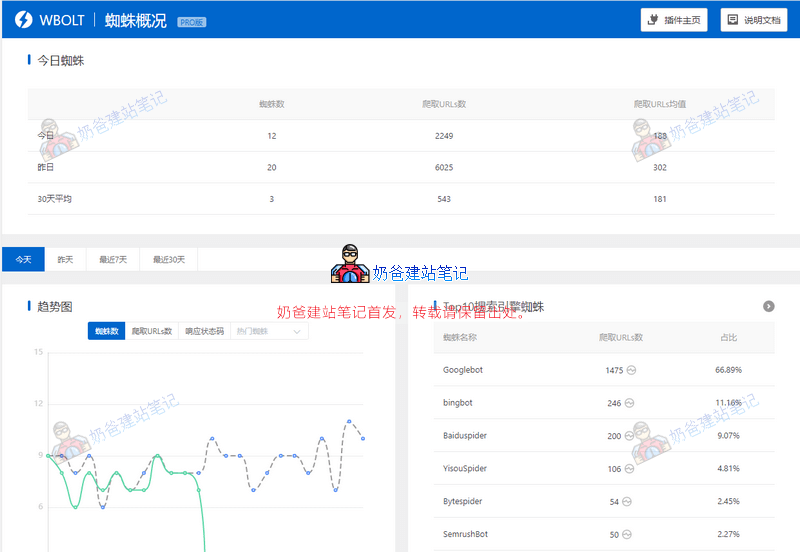Image resolution: width=800 pixels, height=552 pixels.
Task: Open the 热门蜘蛛 dropdown
Action: [x=269, y=331]
